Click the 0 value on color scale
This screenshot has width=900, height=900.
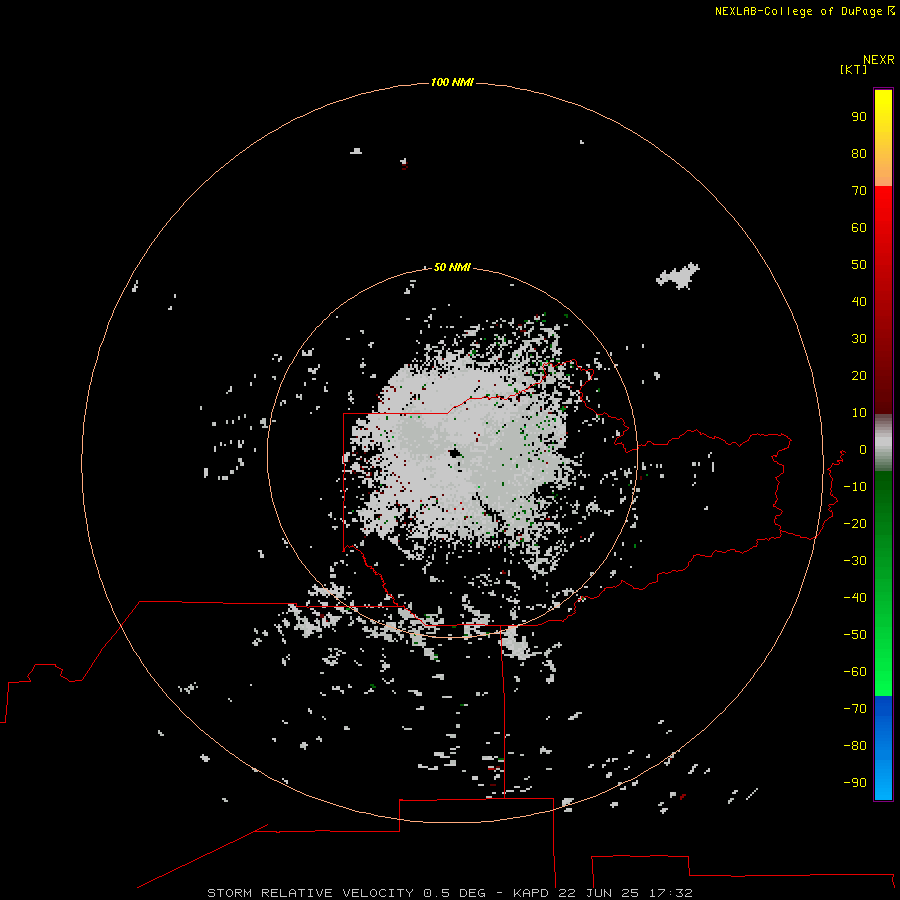pyautogui.click(x=863, y=450)
